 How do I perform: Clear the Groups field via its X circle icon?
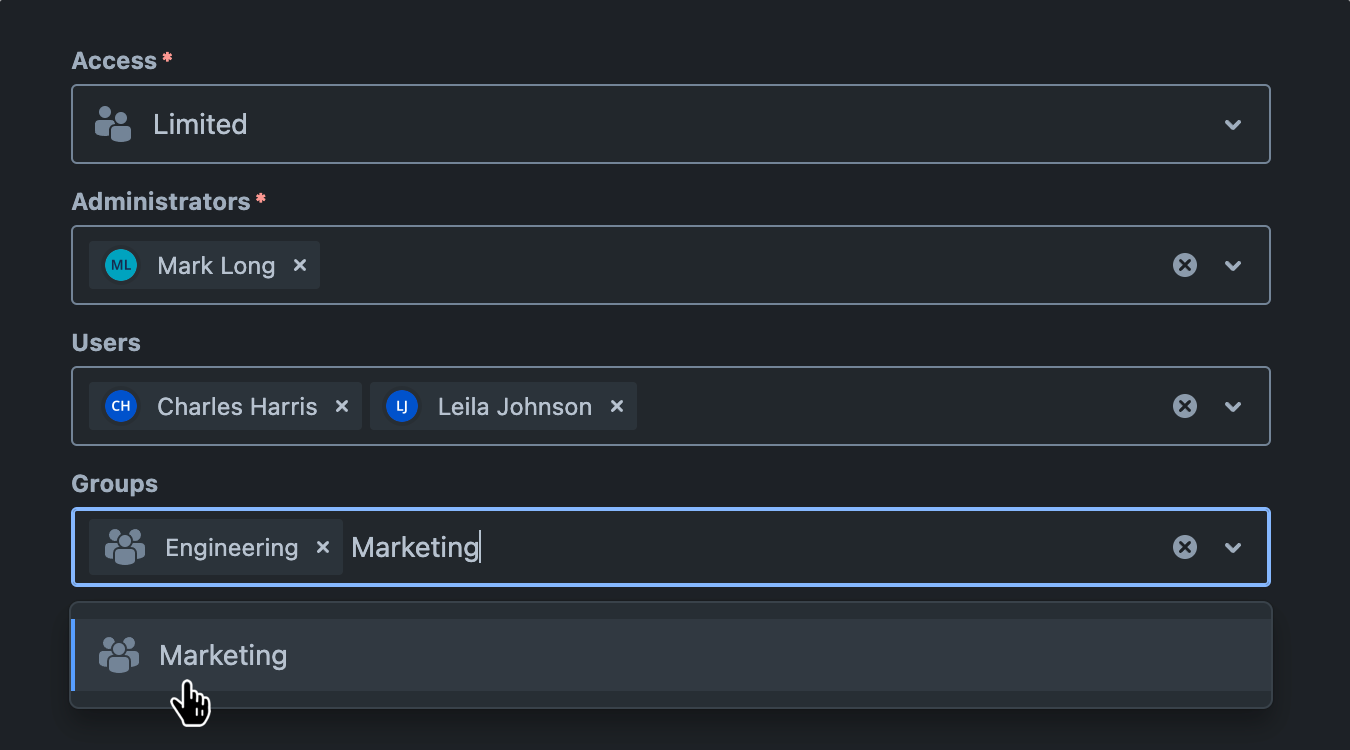tap(1185, 547)
